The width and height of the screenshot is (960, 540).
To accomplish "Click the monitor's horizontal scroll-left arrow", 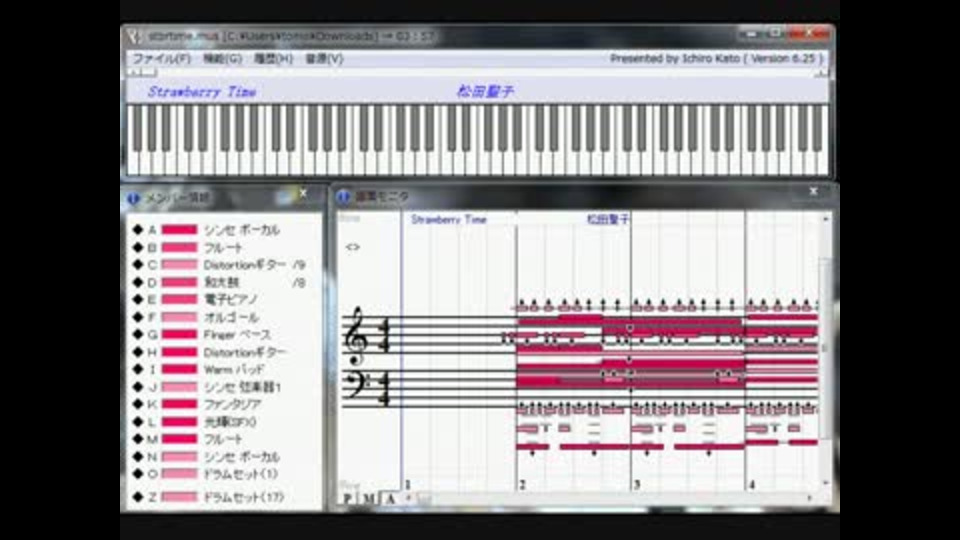I will 408,498.
